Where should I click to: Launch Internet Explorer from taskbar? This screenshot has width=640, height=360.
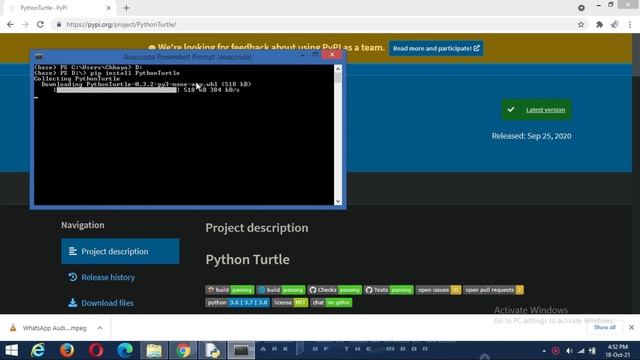click(38, 351)
